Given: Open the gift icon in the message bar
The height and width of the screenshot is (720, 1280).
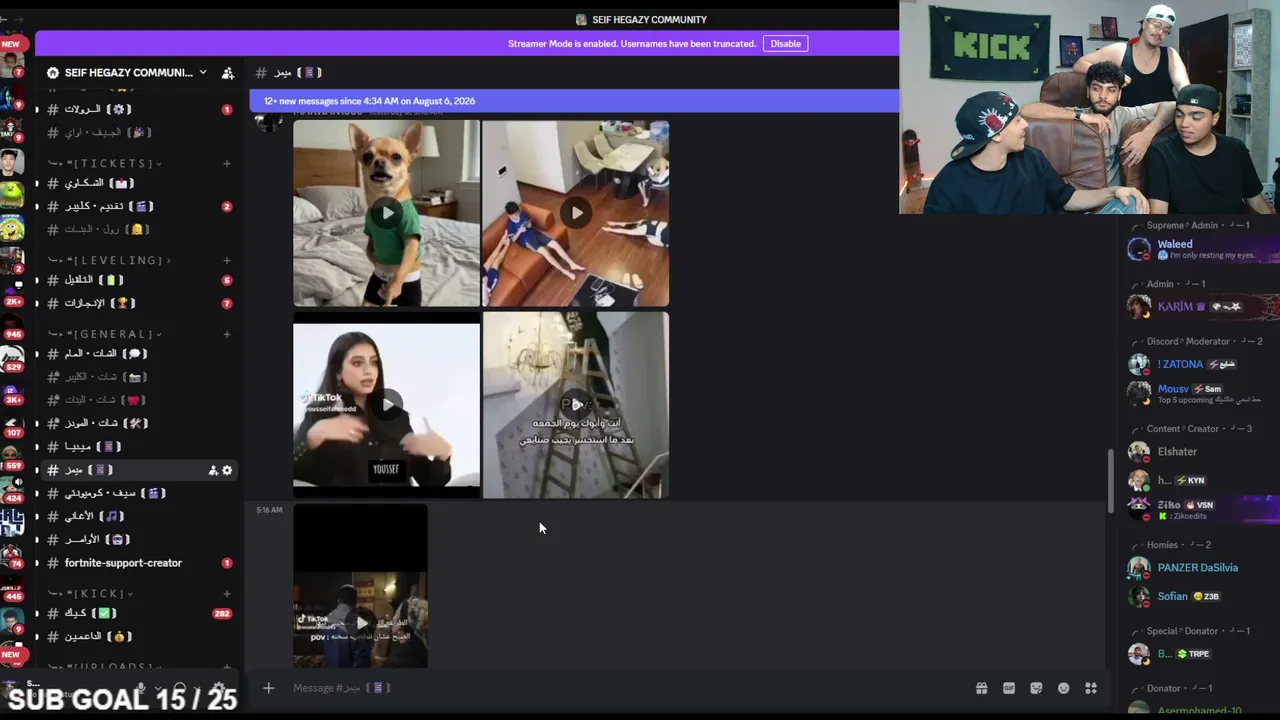Looking at the screenshot, I should point(981,688).
